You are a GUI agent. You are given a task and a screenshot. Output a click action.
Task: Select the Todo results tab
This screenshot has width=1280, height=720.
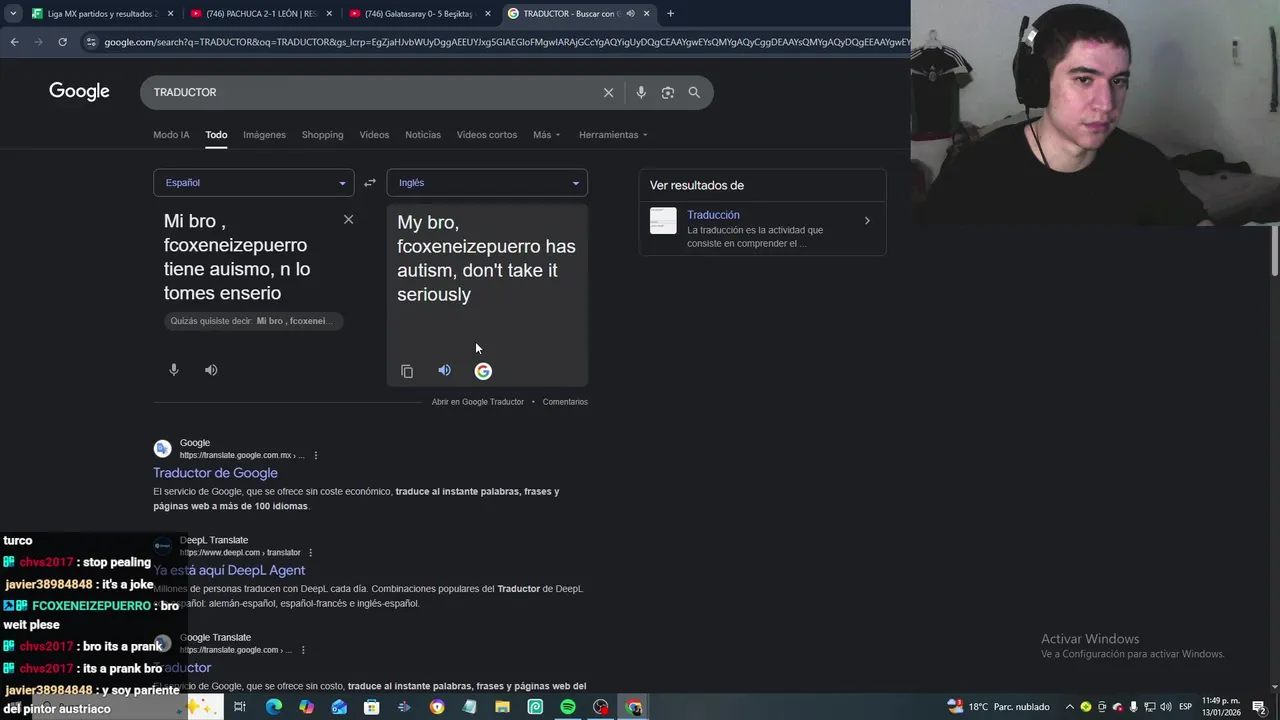(216, 135)
